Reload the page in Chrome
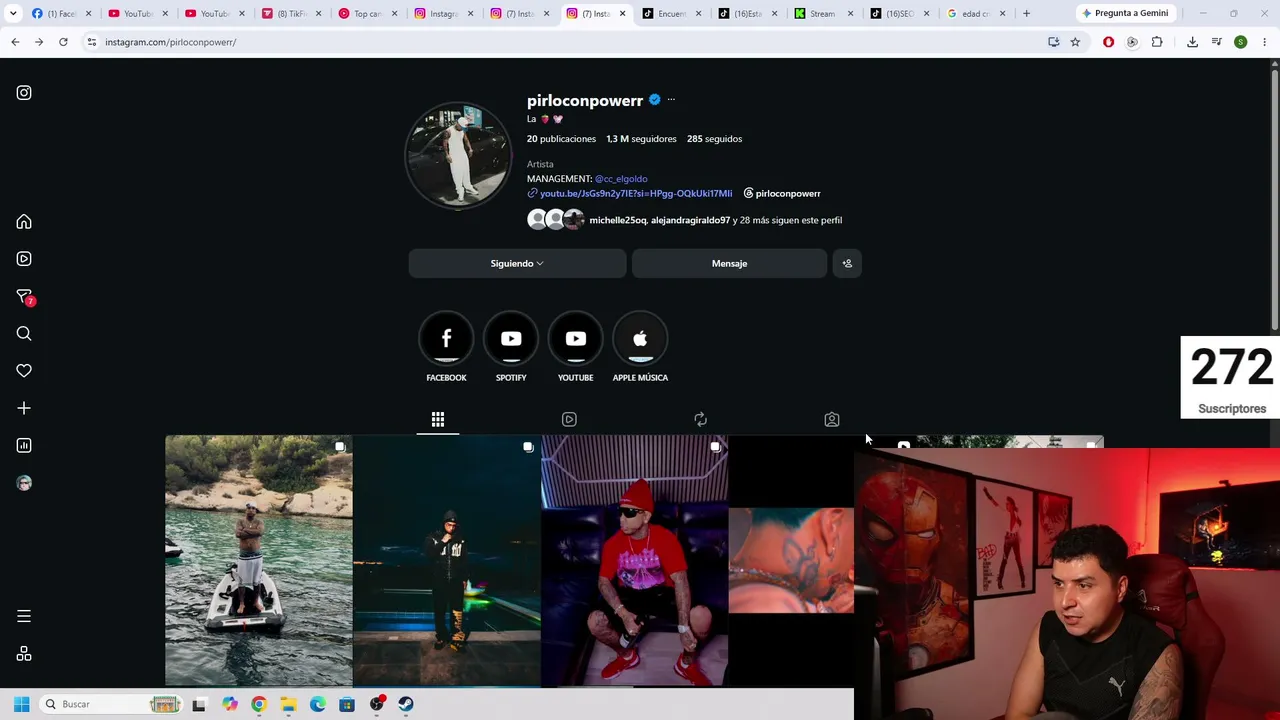 coord(63,42)
